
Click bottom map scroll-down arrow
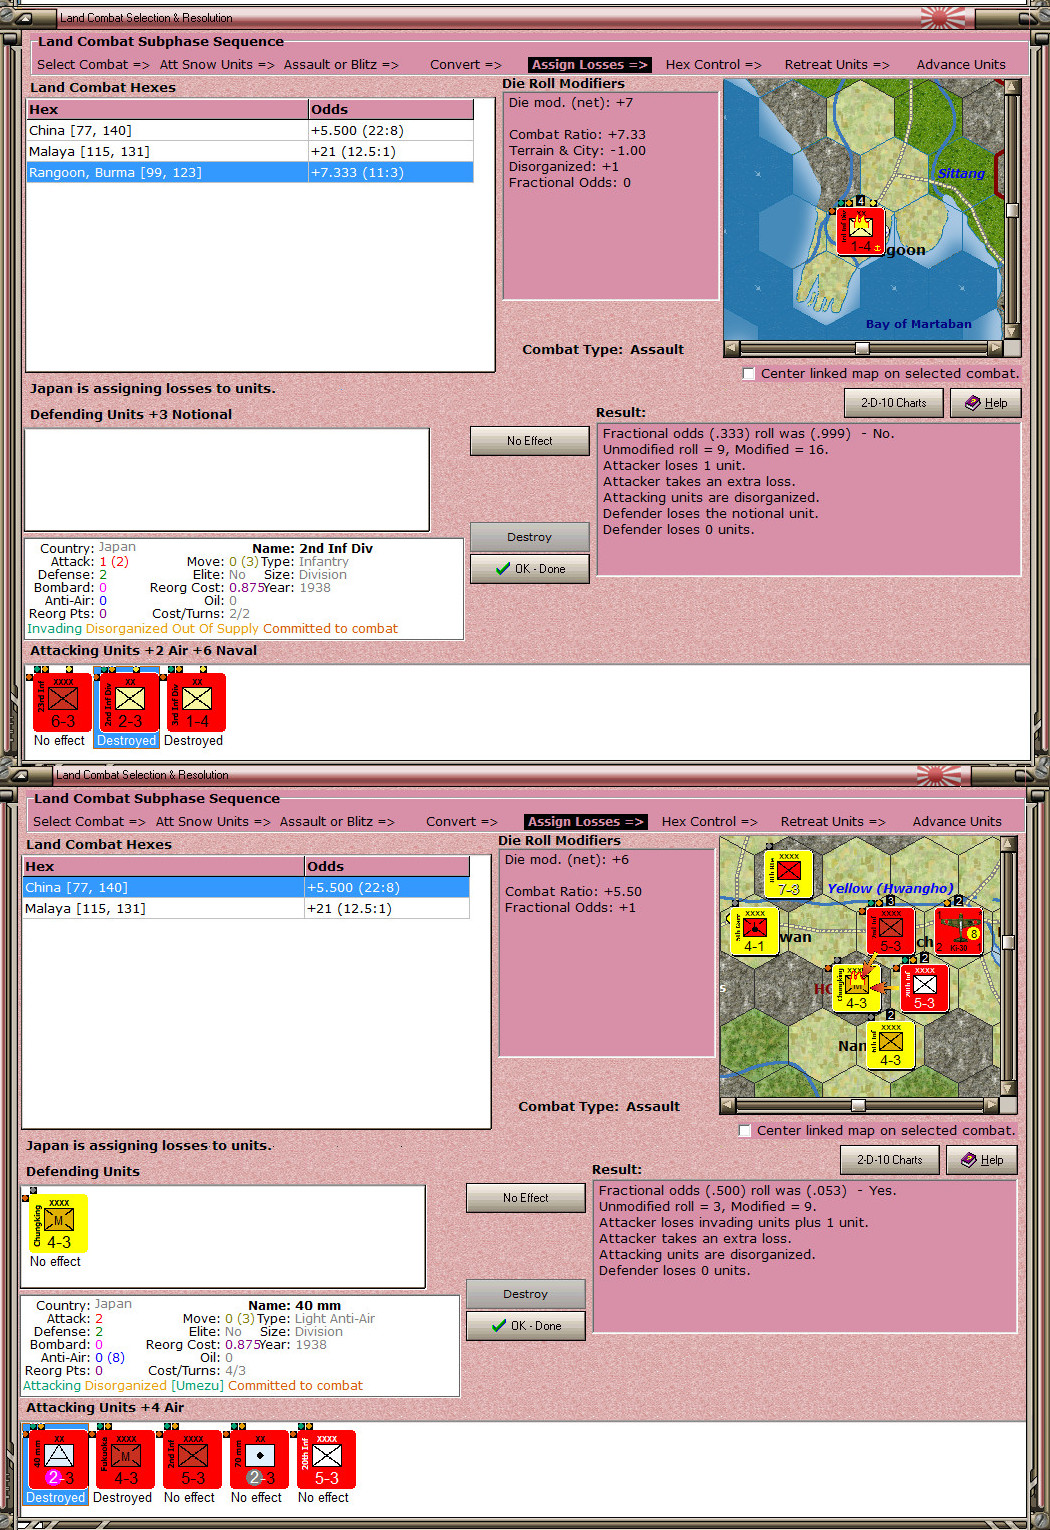tap(1008, 1089)
